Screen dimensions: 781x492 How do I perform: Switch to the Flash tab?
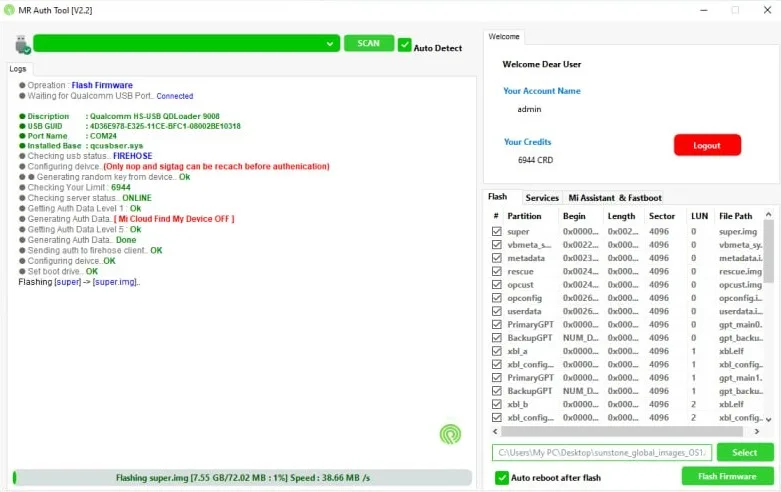(x=498, y=197)
